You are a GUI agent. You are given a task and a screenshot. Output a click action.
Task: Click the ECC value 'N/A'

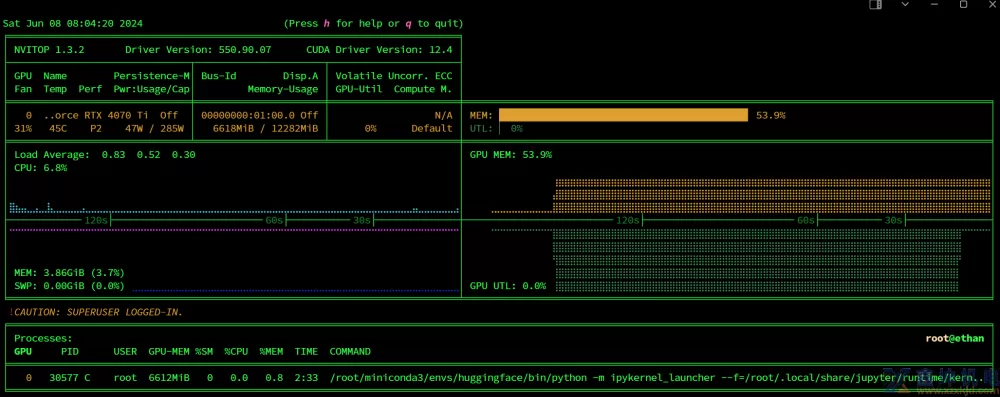tap(443, 116)
